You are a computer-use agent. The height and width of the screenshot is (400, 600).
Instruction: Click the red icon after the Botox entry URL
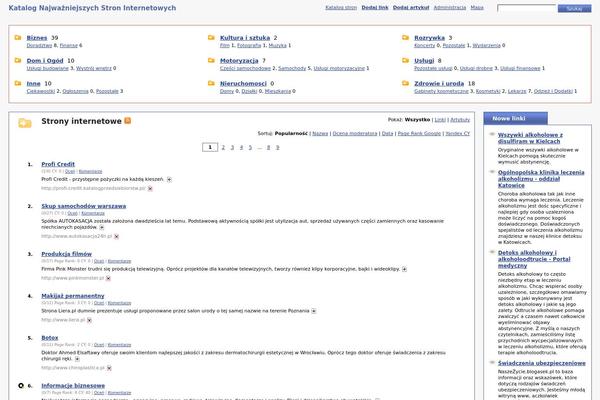pos(109,368)
